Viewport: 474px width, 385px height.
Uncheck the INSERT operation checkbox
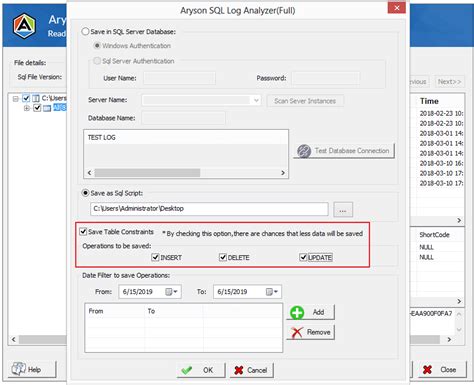click(155, 257)
